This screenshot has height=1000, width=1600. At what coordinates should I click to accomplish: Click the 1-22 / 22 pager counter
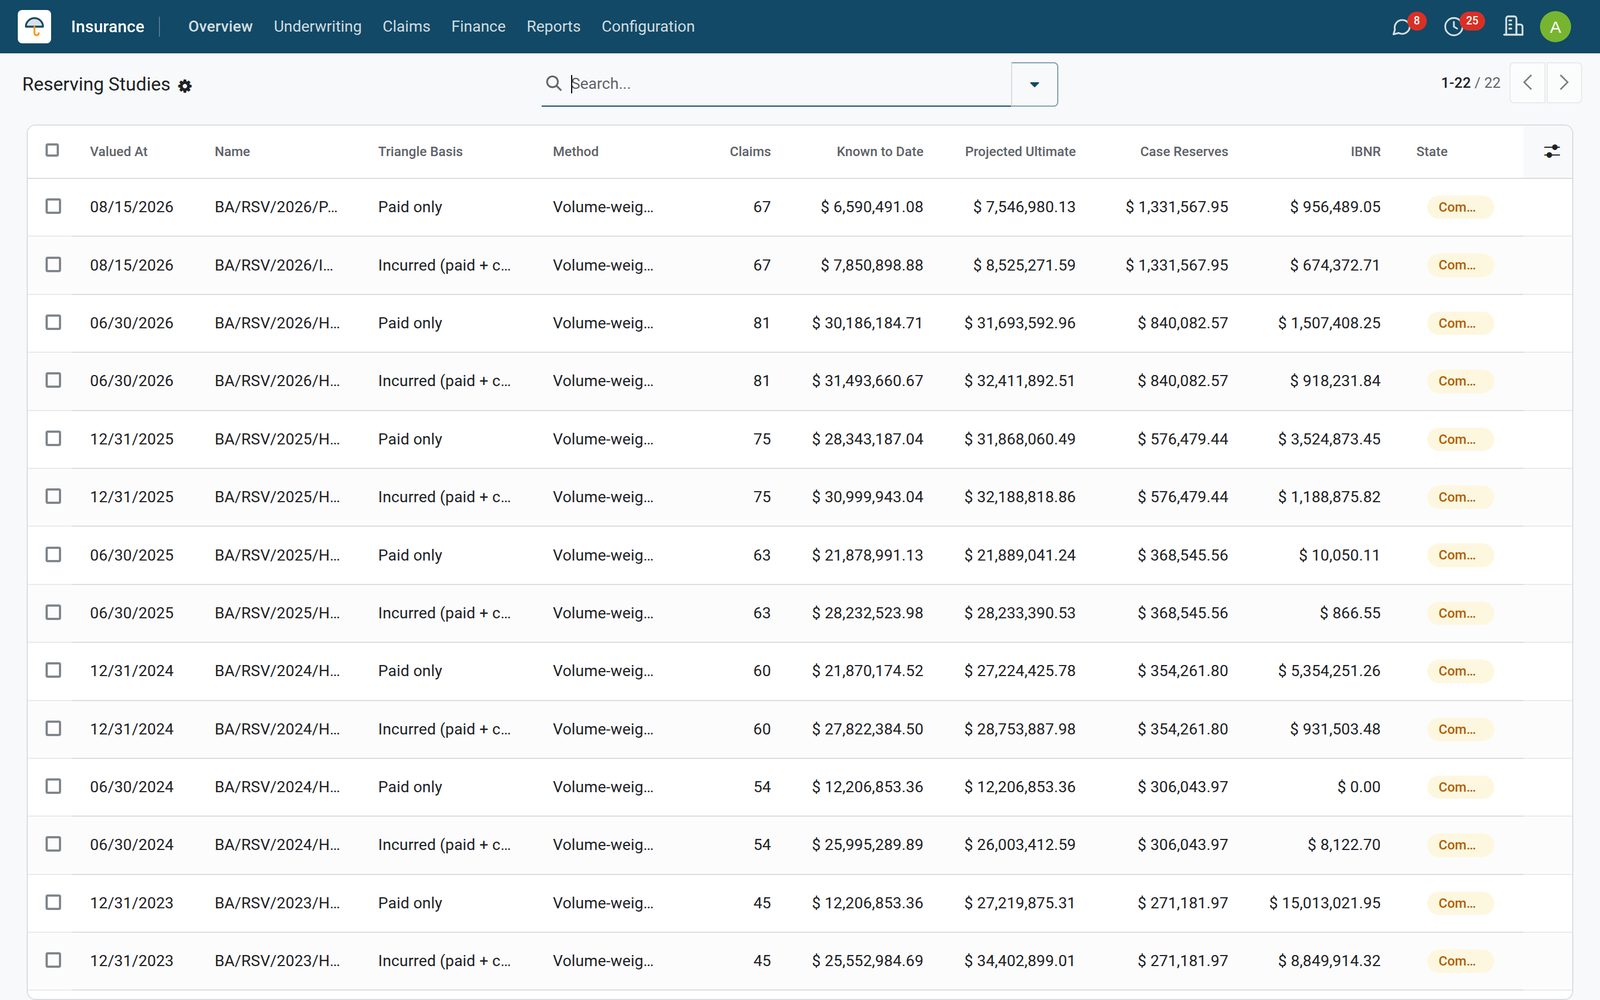point(1470,83)
